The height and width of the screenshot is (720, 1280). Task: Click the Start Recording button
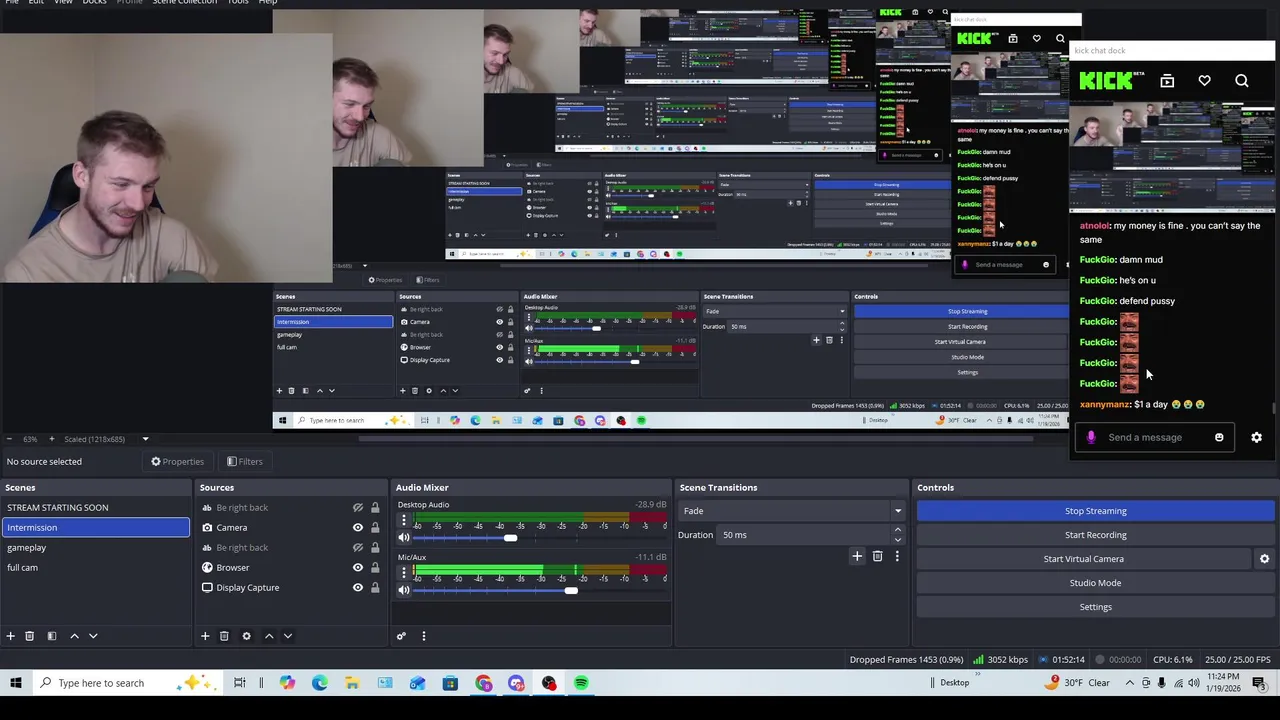(x=1095, y=535)
